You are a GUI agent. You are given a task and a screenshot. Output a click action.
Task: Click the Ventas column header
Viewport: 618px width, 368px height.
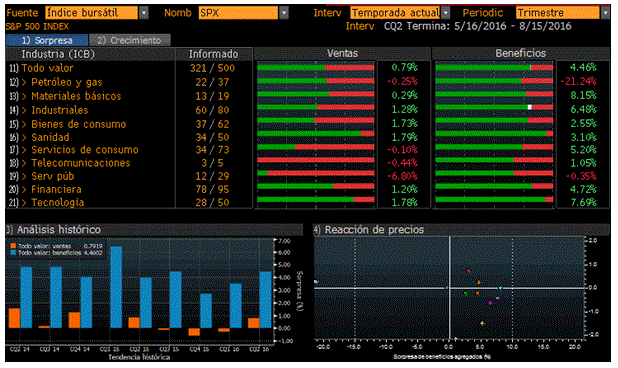tap(342, 54)
